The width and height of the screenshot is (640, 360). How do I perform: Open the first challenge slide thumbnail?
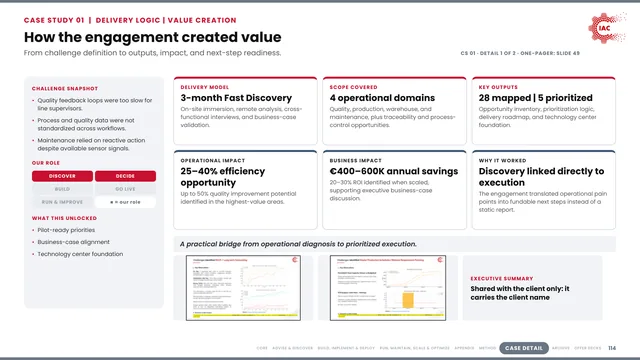coord(243,288)
